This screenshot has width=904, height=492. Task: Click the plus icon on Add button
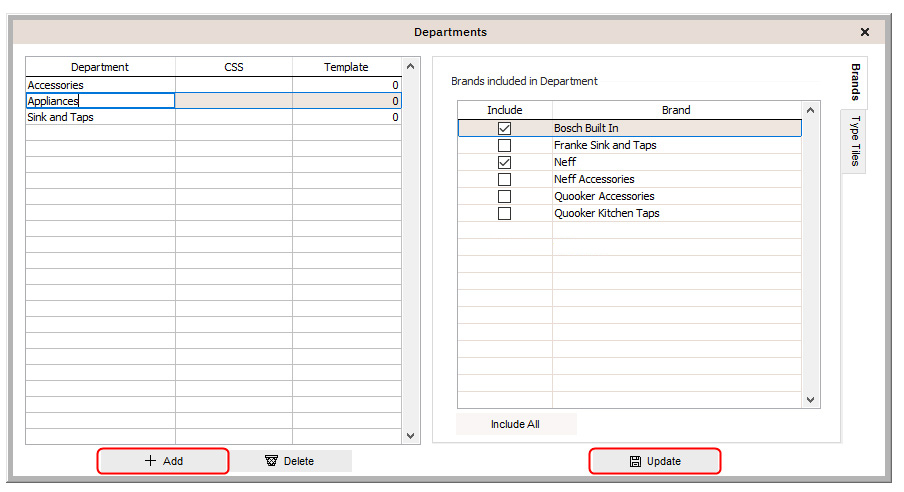coord(150,460)
